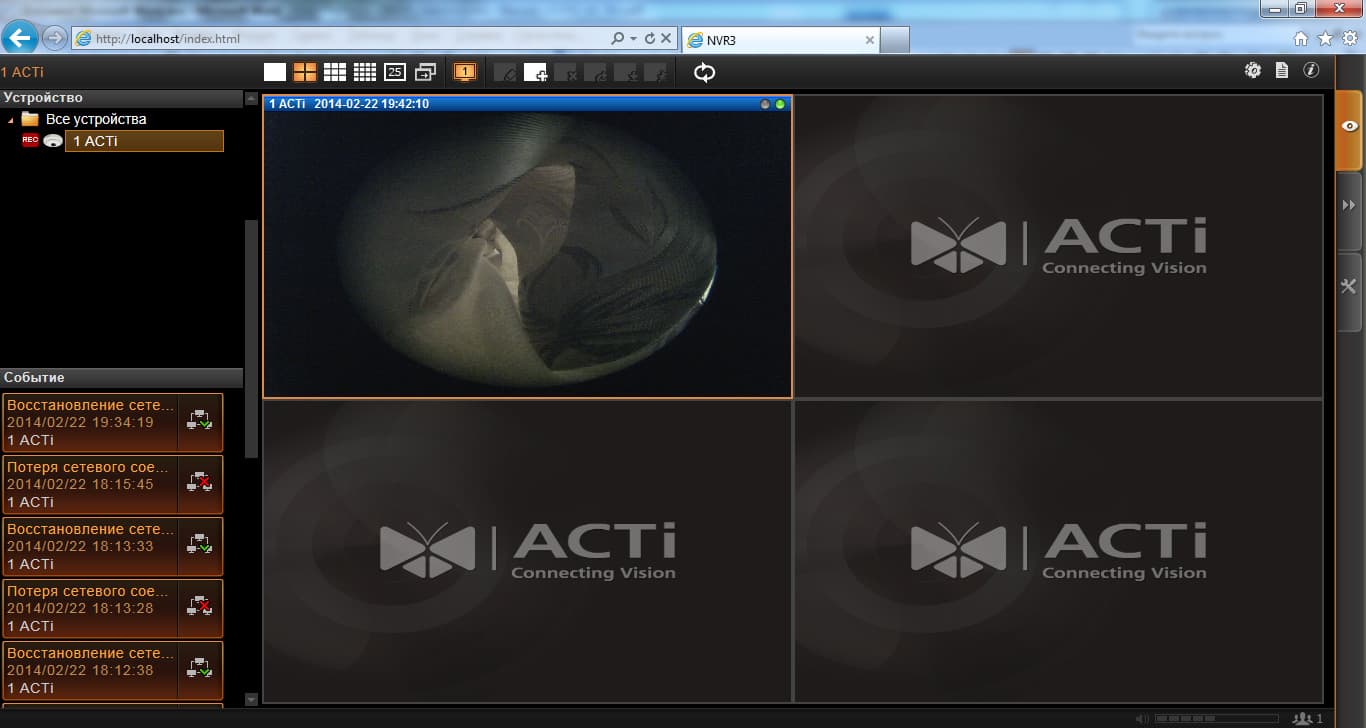Screen dimensions: 1366x728
Task: Close the NVR3 browser tab
Action: click(869, 40)
